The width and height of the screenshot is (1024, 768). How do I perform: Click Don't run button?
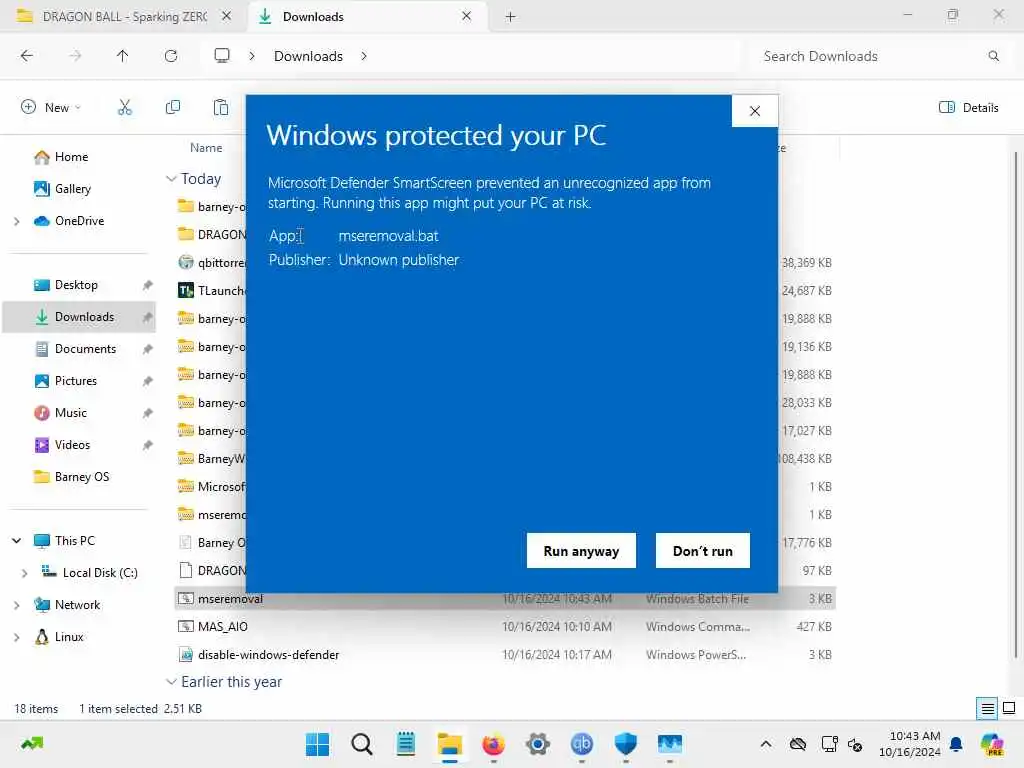(x=702, y=551)
